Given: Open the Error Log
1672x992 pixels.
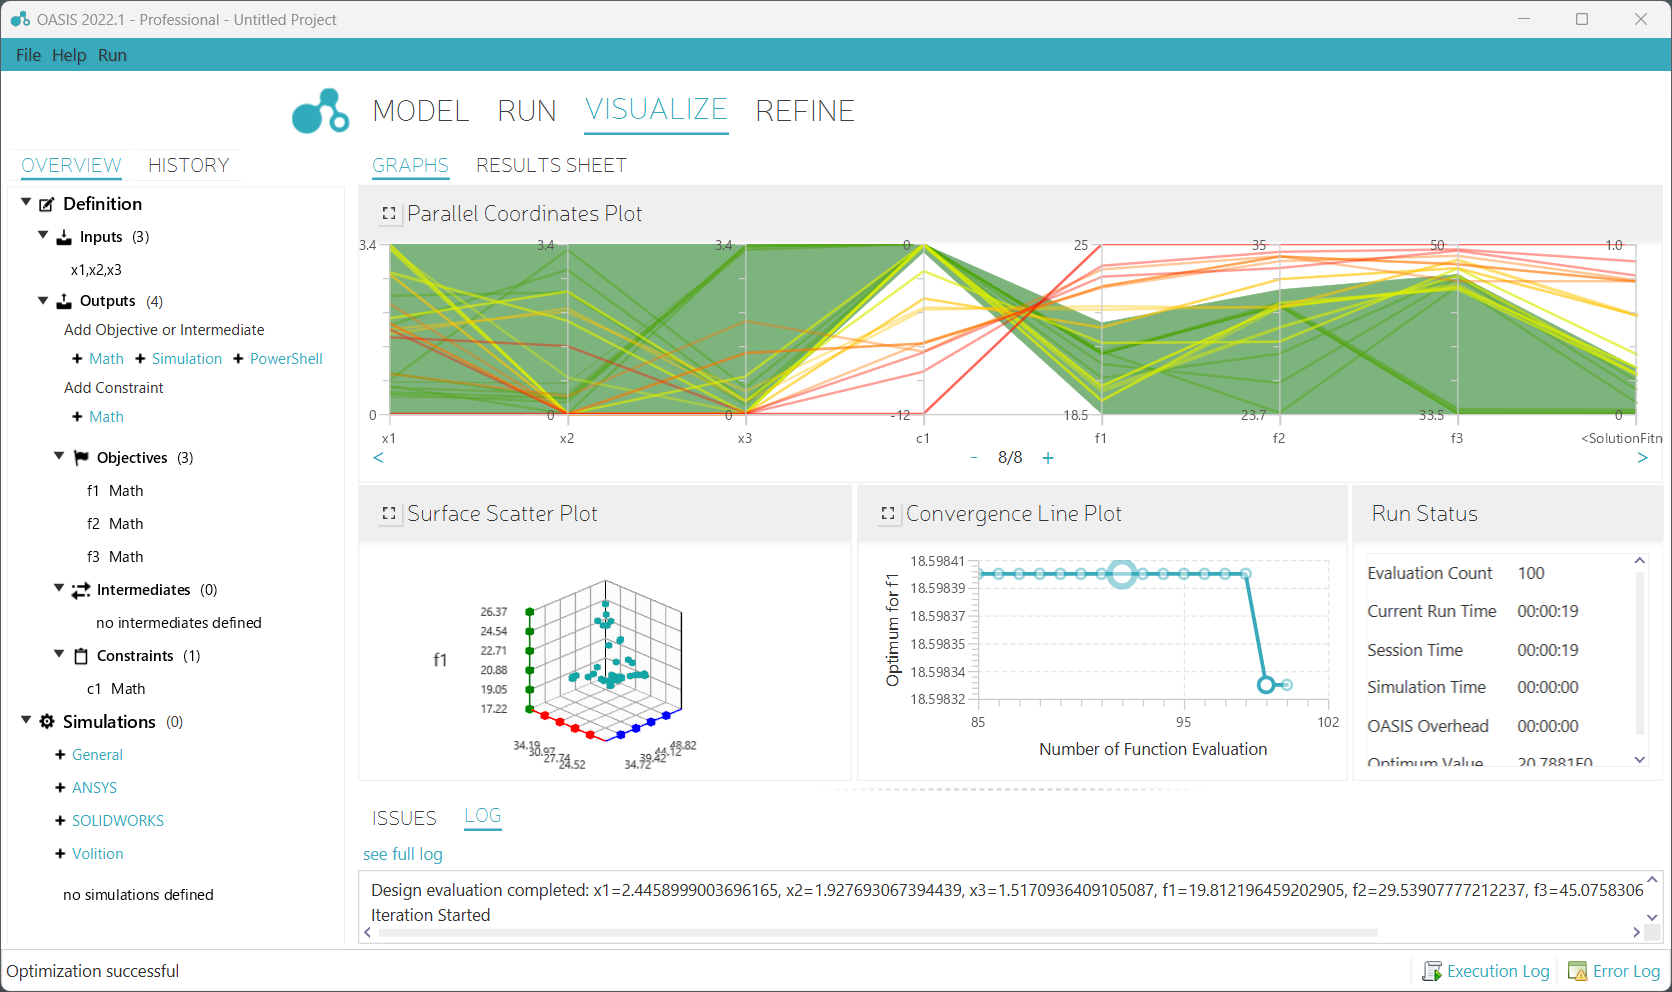Looking at the screenshot, I should pos(1614,971).
